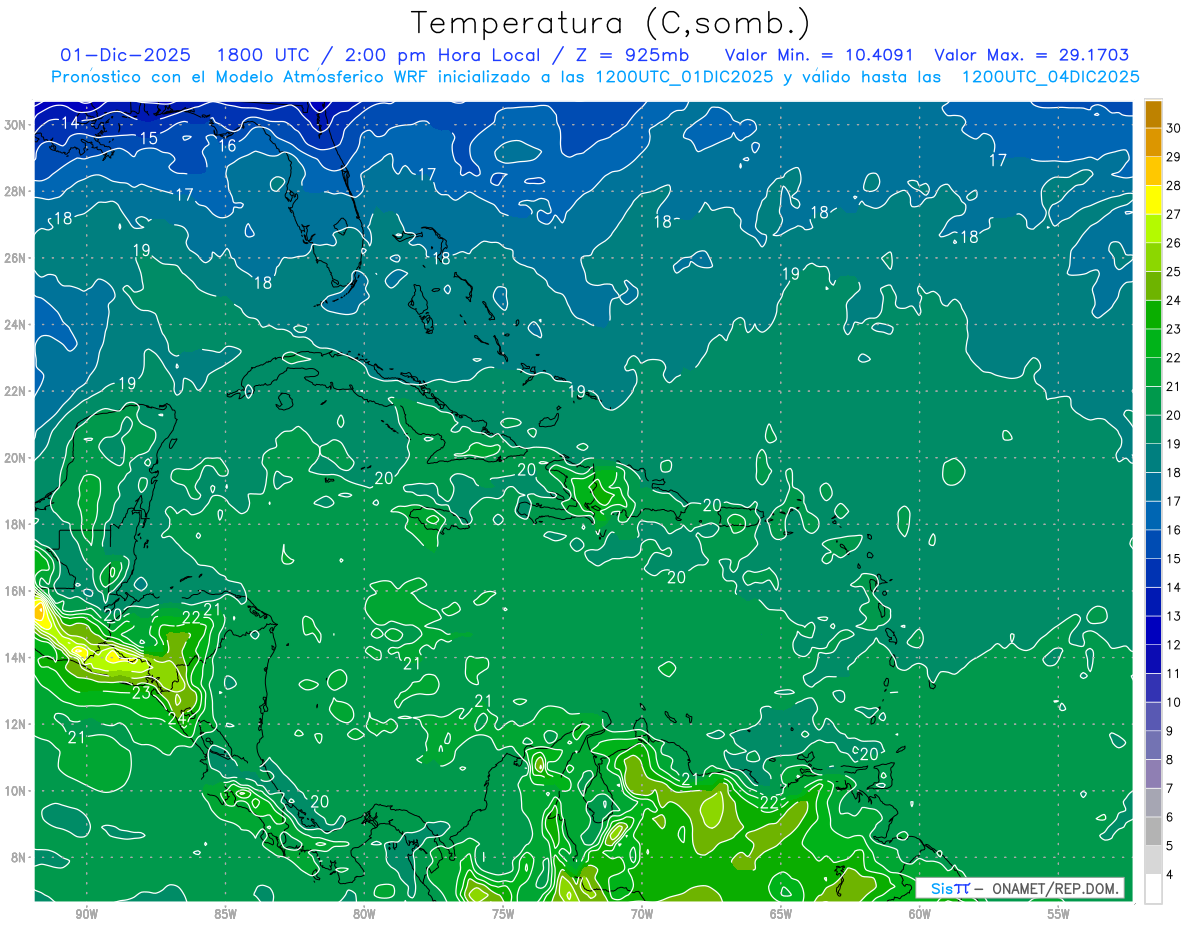The image size is (1200, 927).
Task: Click the longitude axis label "85W"
Action: [225, 914]
